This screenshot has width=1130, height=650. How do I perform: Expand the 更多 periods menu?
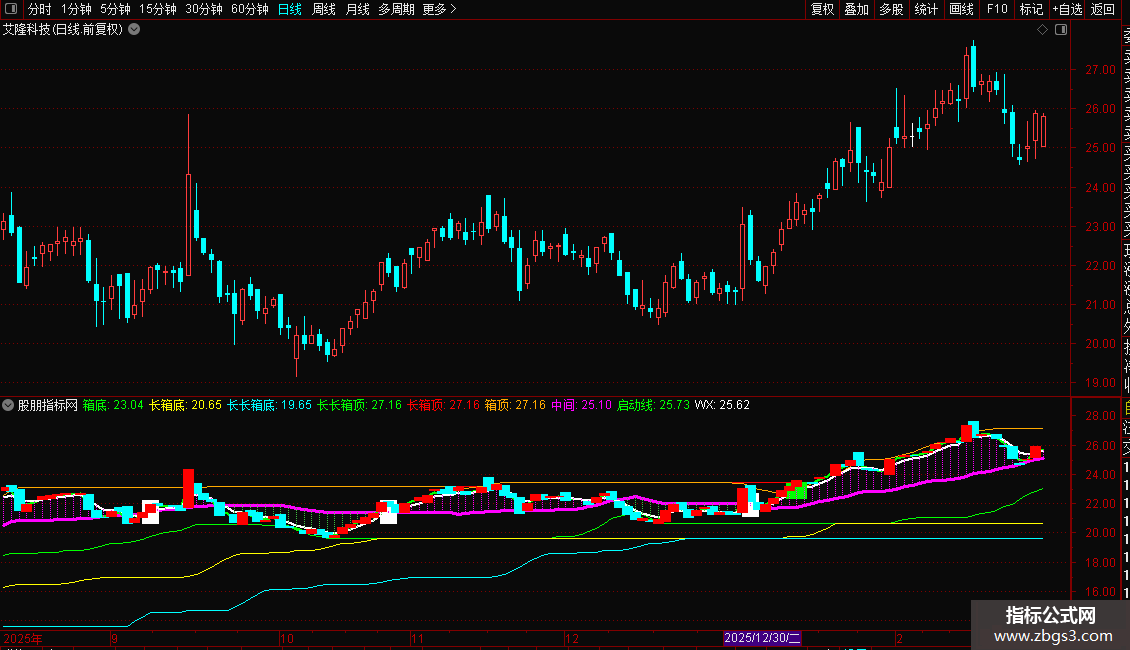[439, 9]
